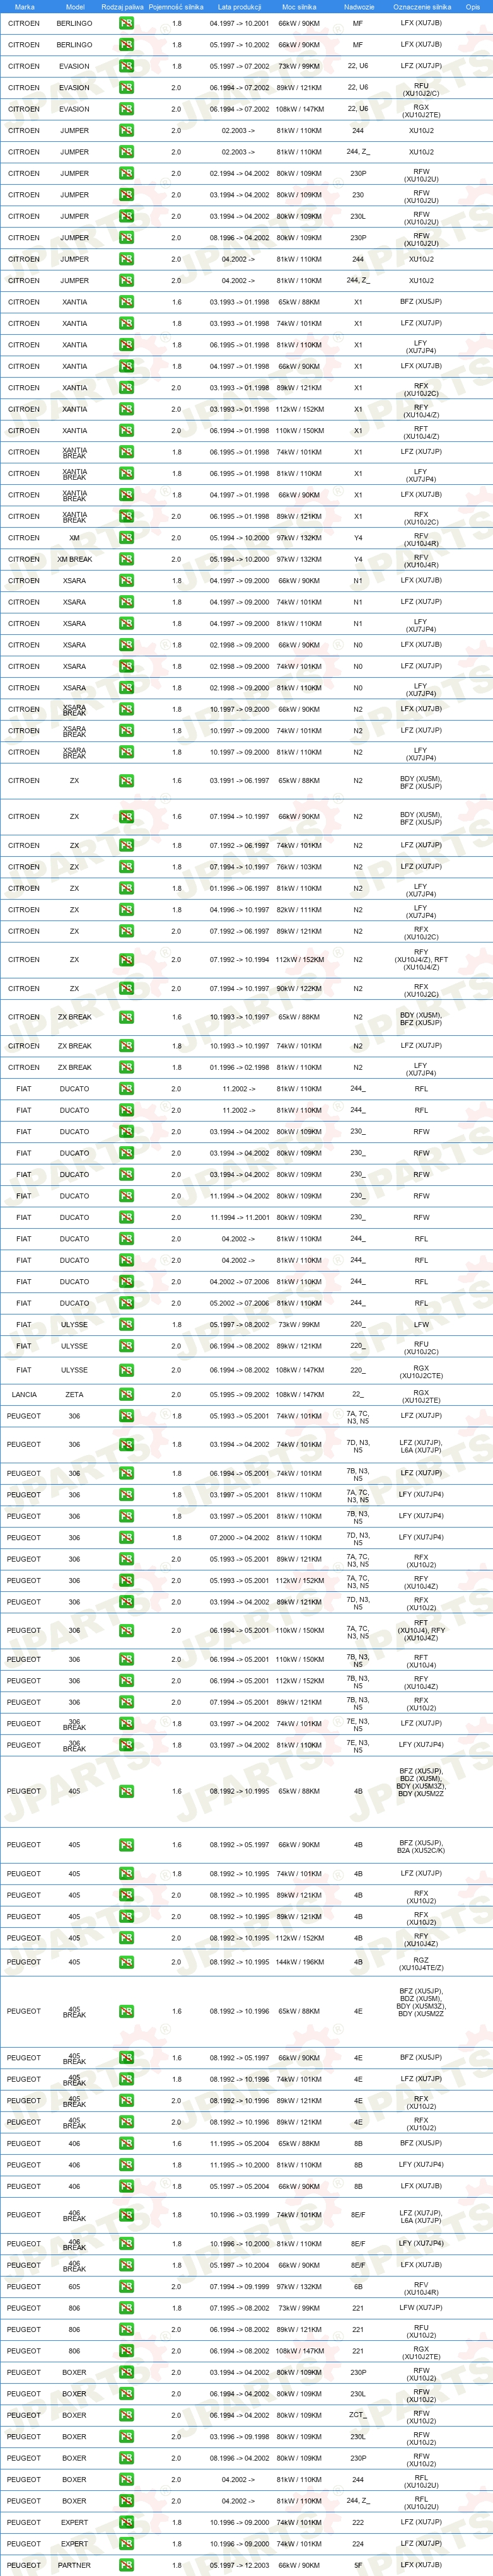This screenshot has height=2576, width=493.
Task: Click fuel icon in BERLINGO 05.1997 row
Action: coord(126,45)
